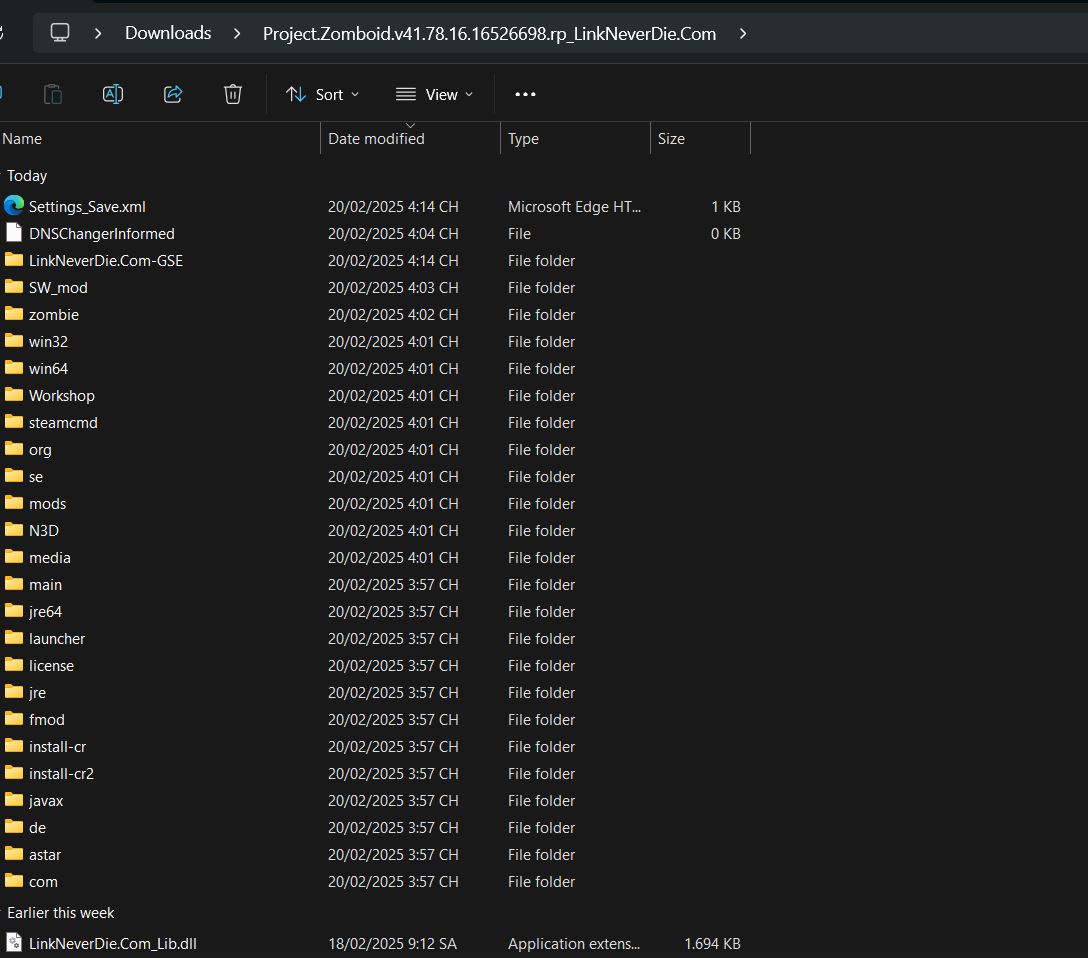This screenshot has width=1088, height=958.
Task: Open the Sort dropdown menu
Action: pos(322,94)
